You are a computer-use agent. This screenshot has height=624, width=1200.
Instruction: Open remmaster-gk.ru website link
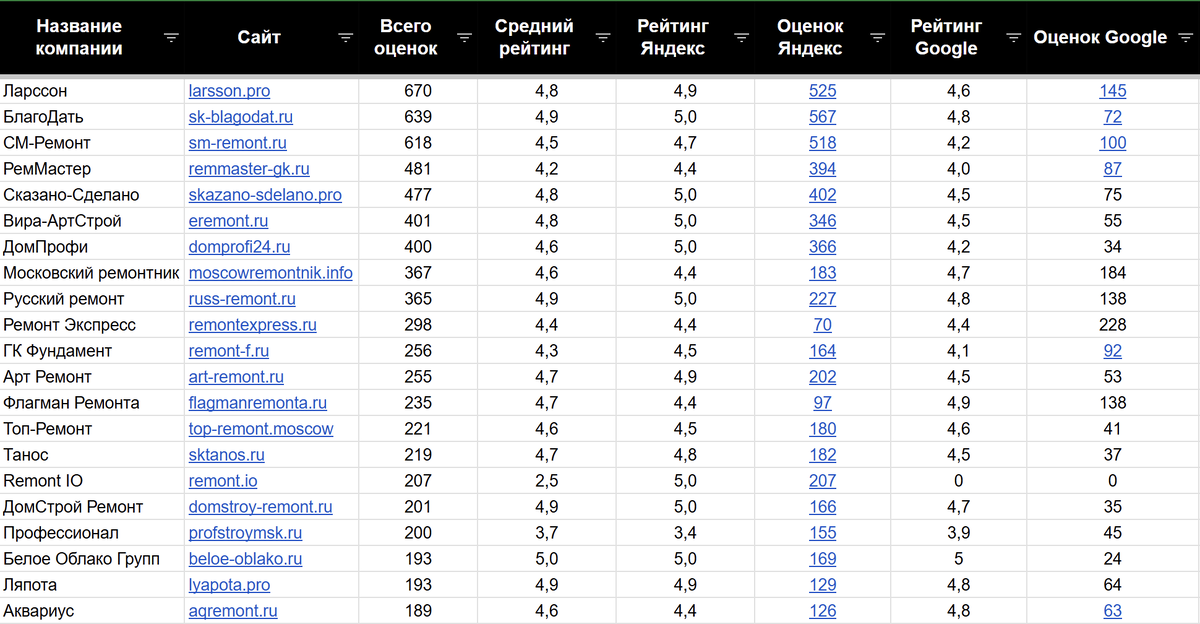pos(249,169)
